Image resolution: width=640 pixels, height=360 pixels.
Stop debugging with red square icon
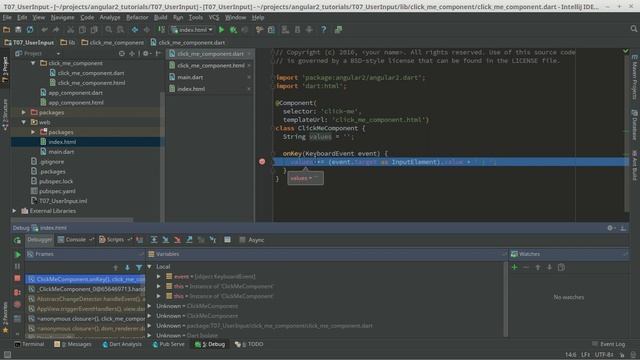coord(17,278)
